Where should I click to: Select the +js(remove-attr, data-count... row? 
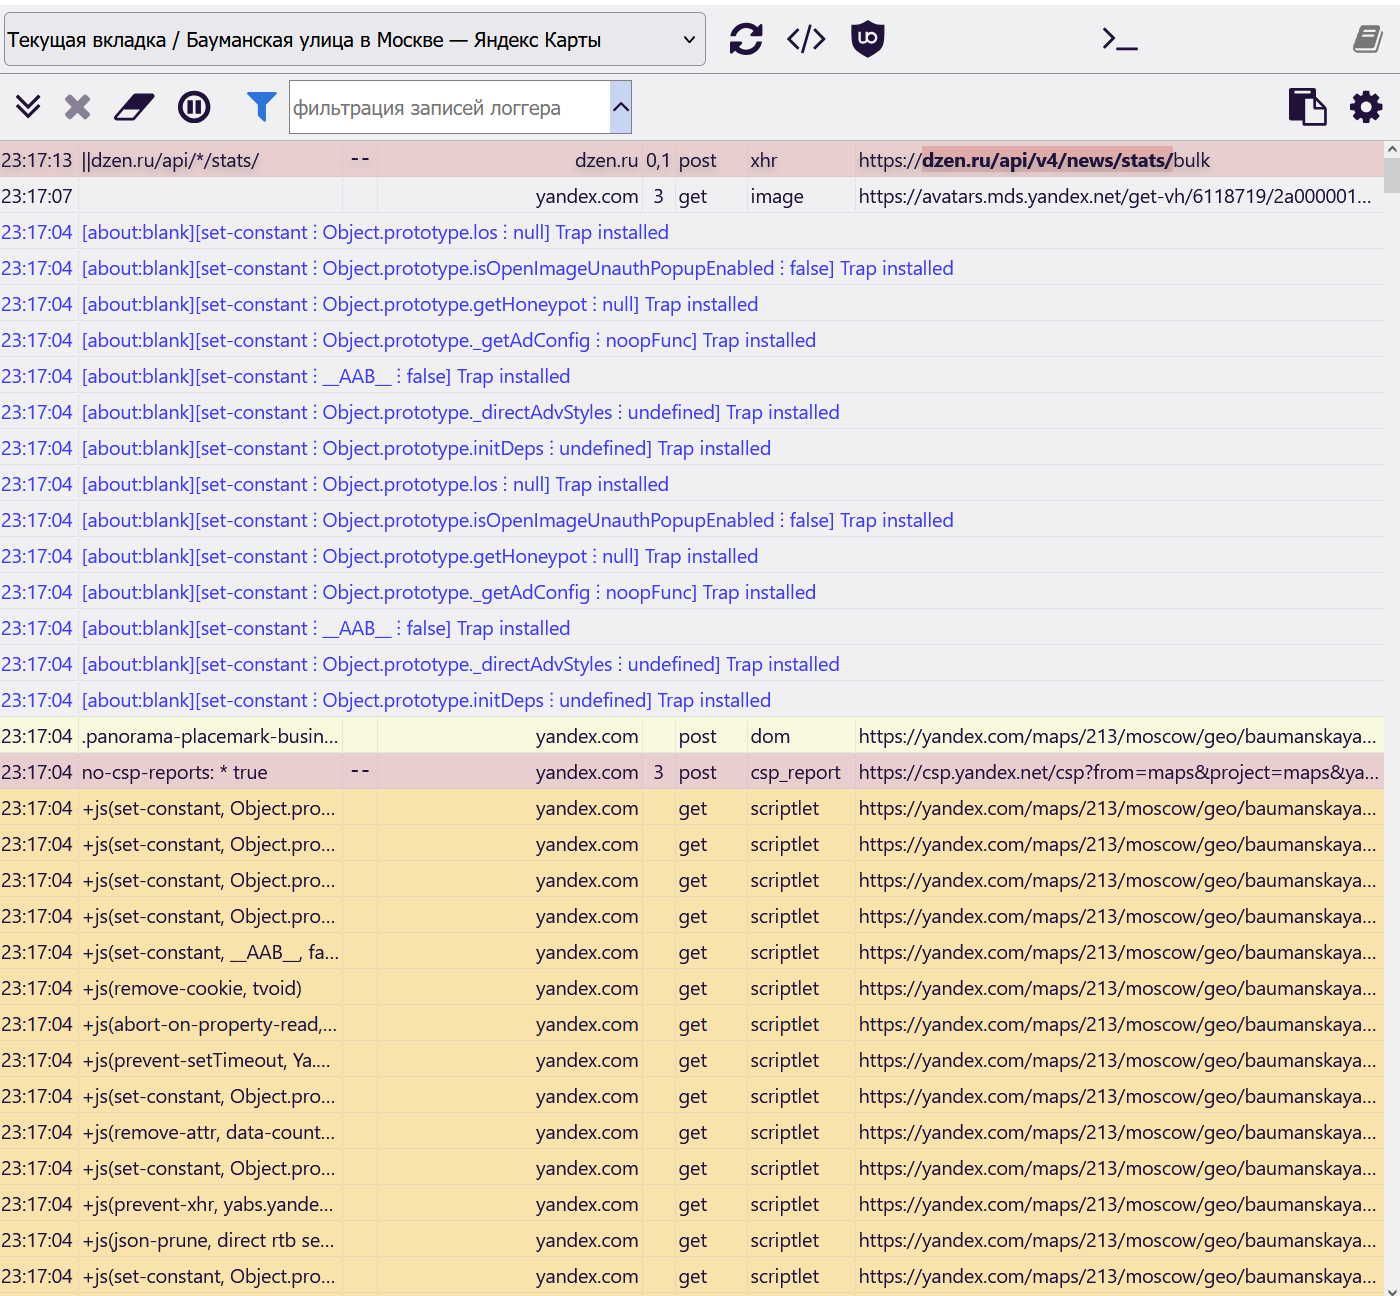point(692,1132)
